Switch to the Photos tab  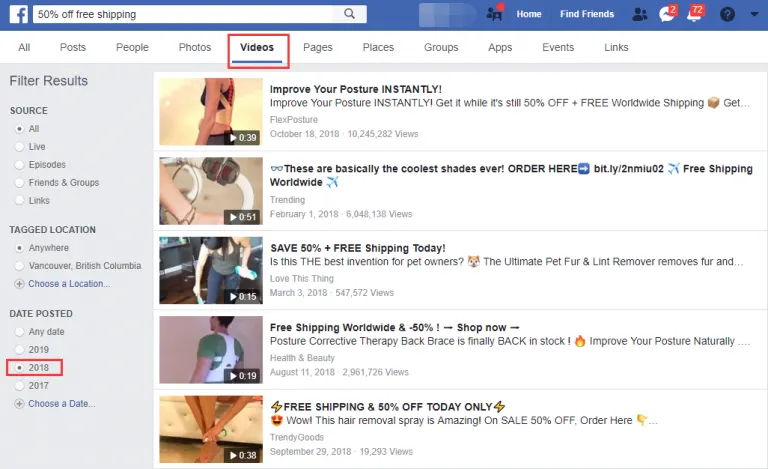coord(195,47)
